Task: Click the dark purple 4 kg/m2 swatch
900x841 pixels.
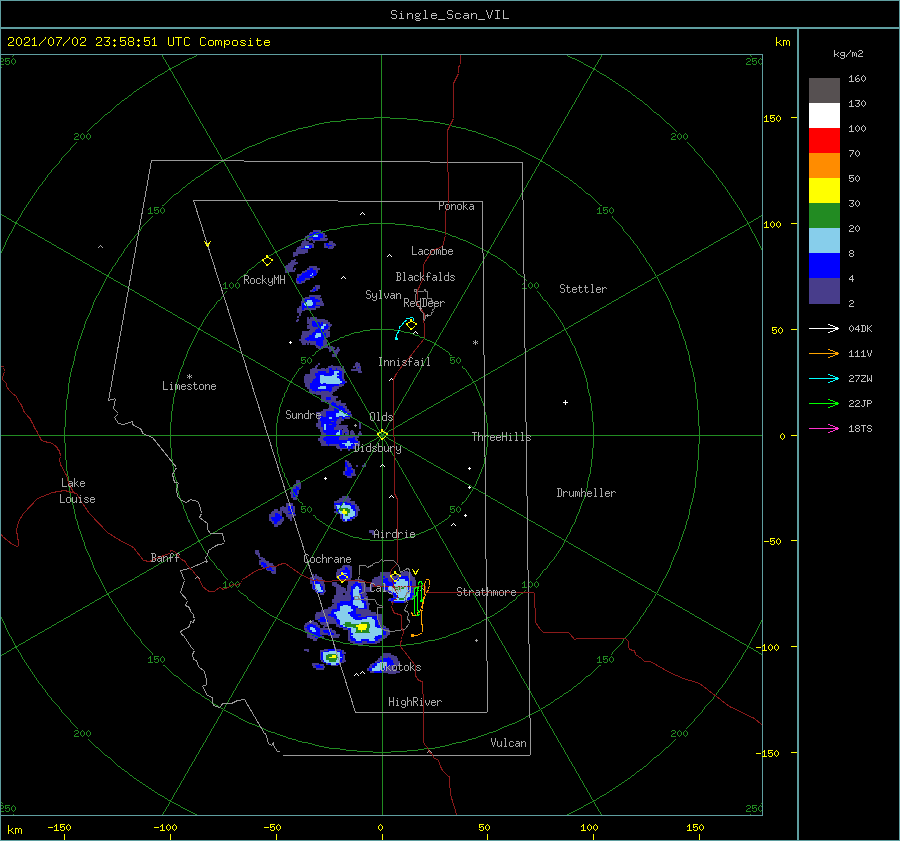Action: [x=824, y=290]
